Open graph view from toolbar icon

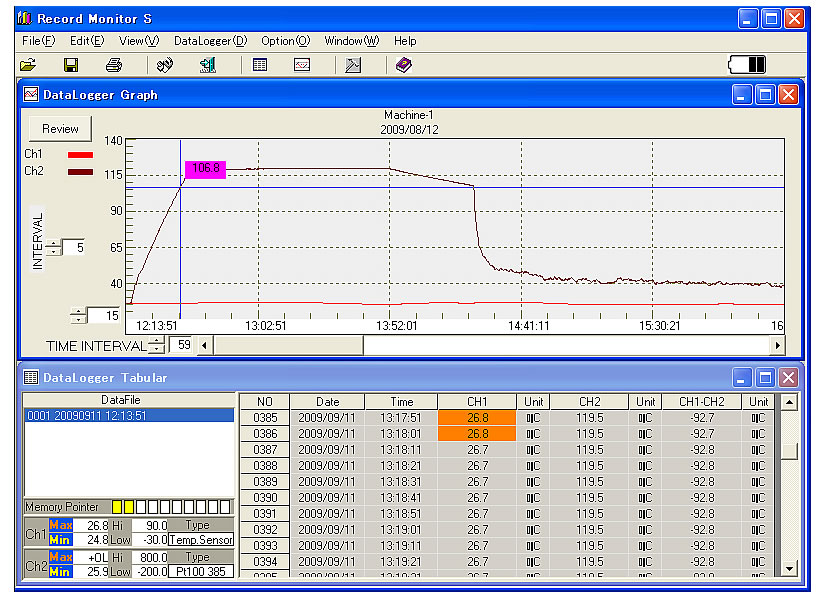(x=302, y=65)
